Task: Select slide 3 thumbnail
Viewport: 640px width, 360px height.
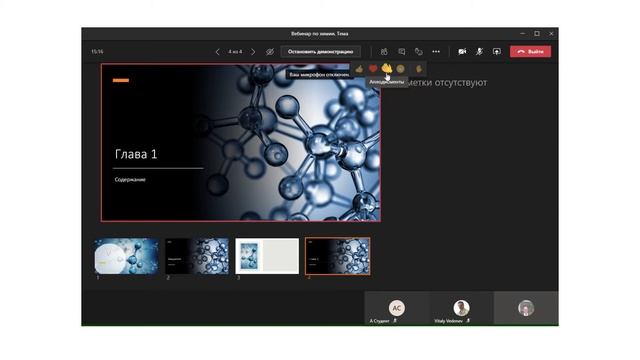Action: coord(267,256)
